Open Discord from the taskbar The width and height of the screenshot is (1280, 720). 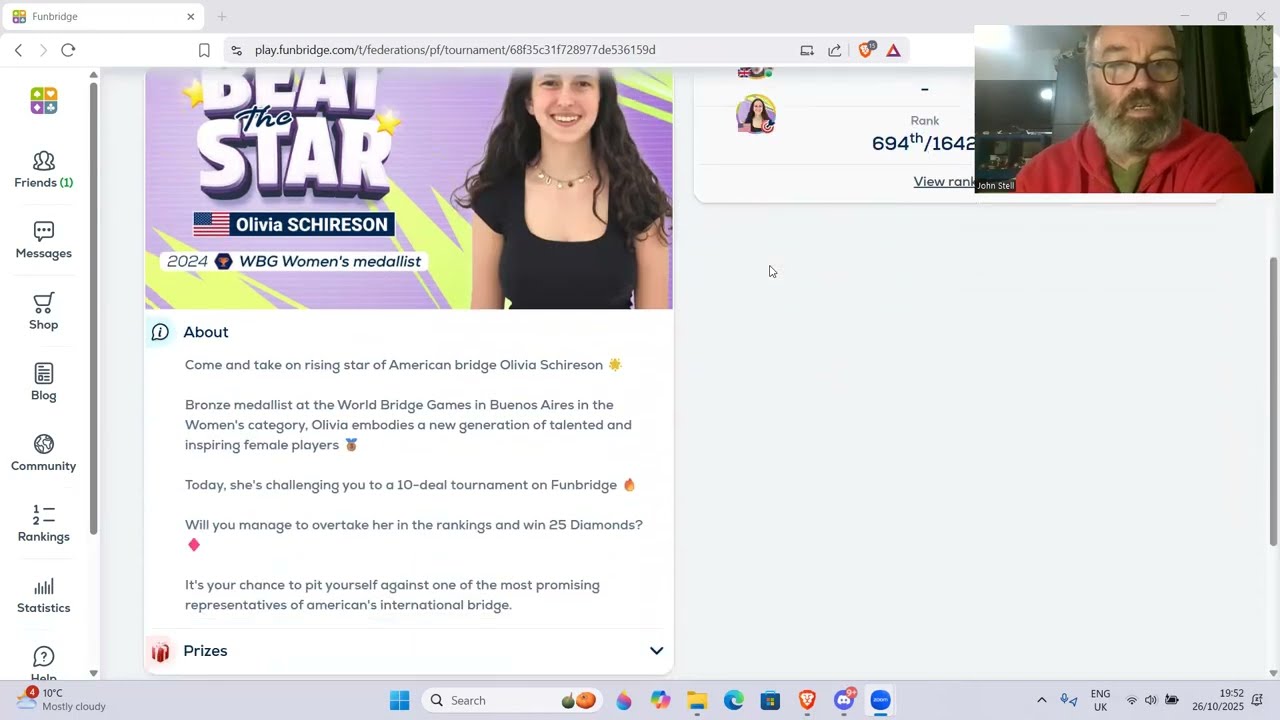click(844, 700)
